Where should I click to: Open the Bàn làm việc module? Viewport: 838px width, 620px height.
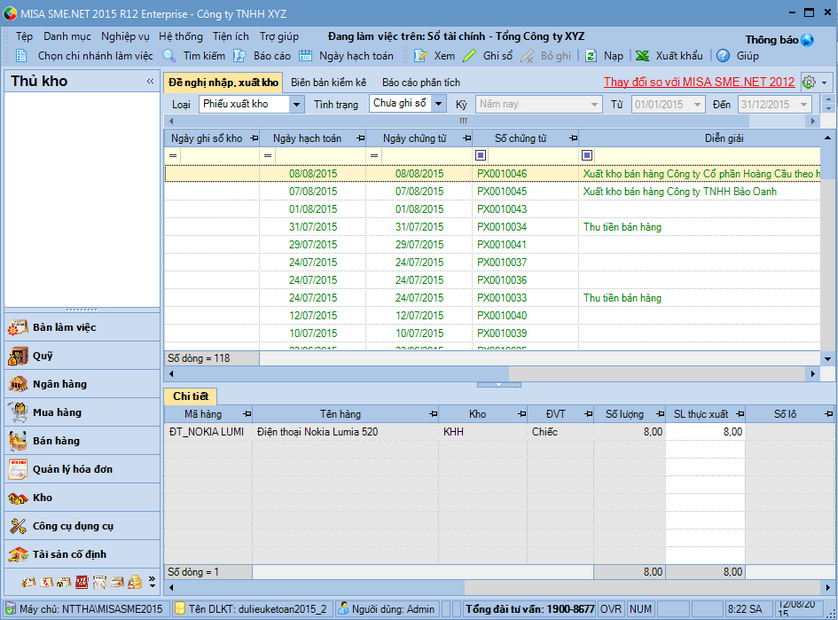pos(82,327)
